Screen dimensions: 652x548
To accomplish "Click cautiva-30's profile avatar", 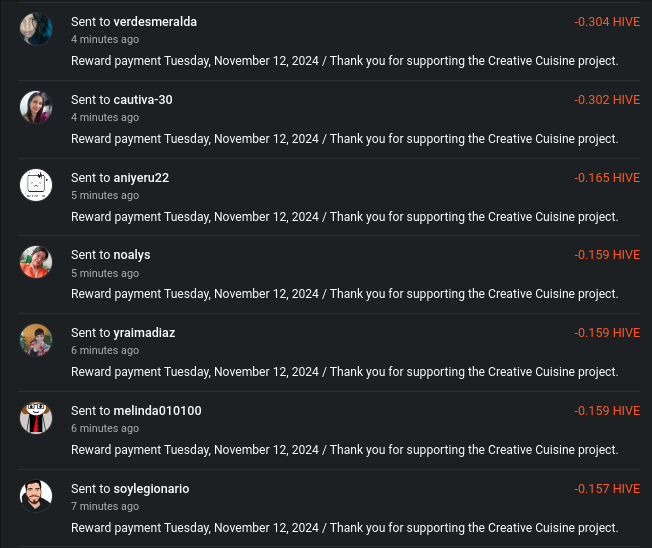I will coord(36,107).
